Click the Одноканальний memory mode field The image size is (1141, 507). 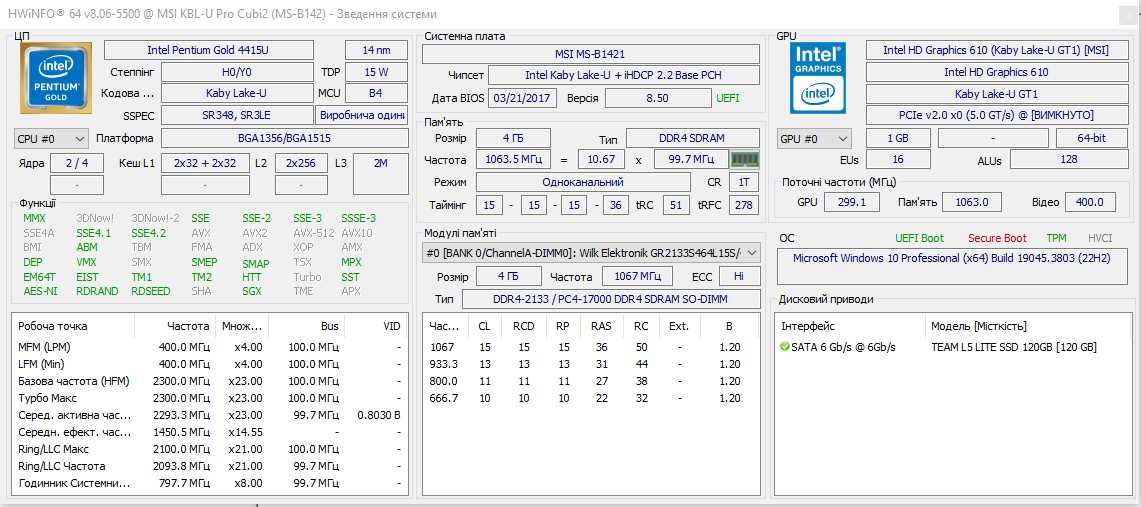(x=583, y=182)
